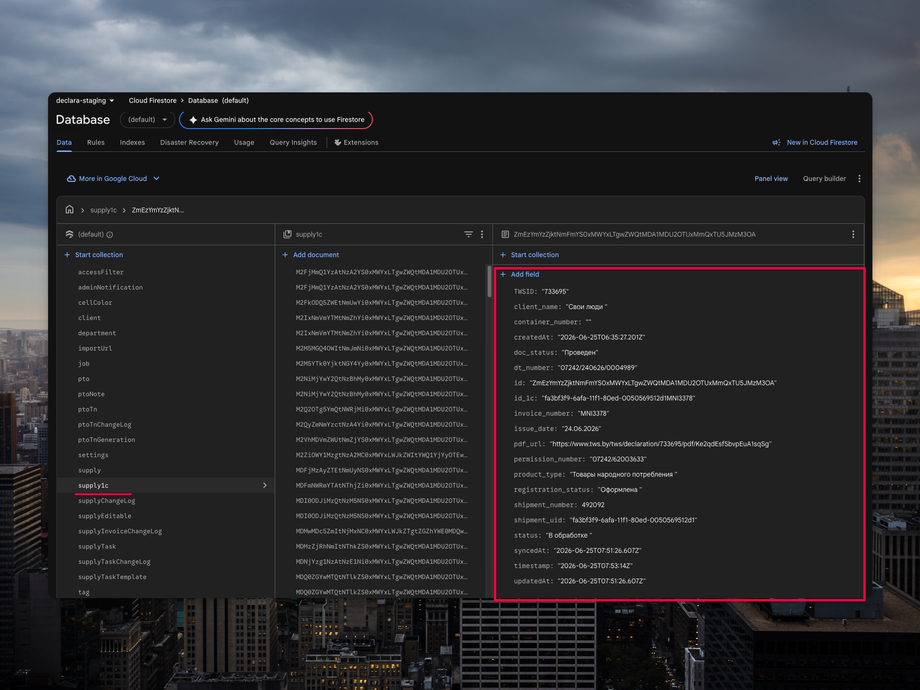This screenshot has height=690, width=920.
Task: Open the (default) database selector dropdown
Action: 147,120
